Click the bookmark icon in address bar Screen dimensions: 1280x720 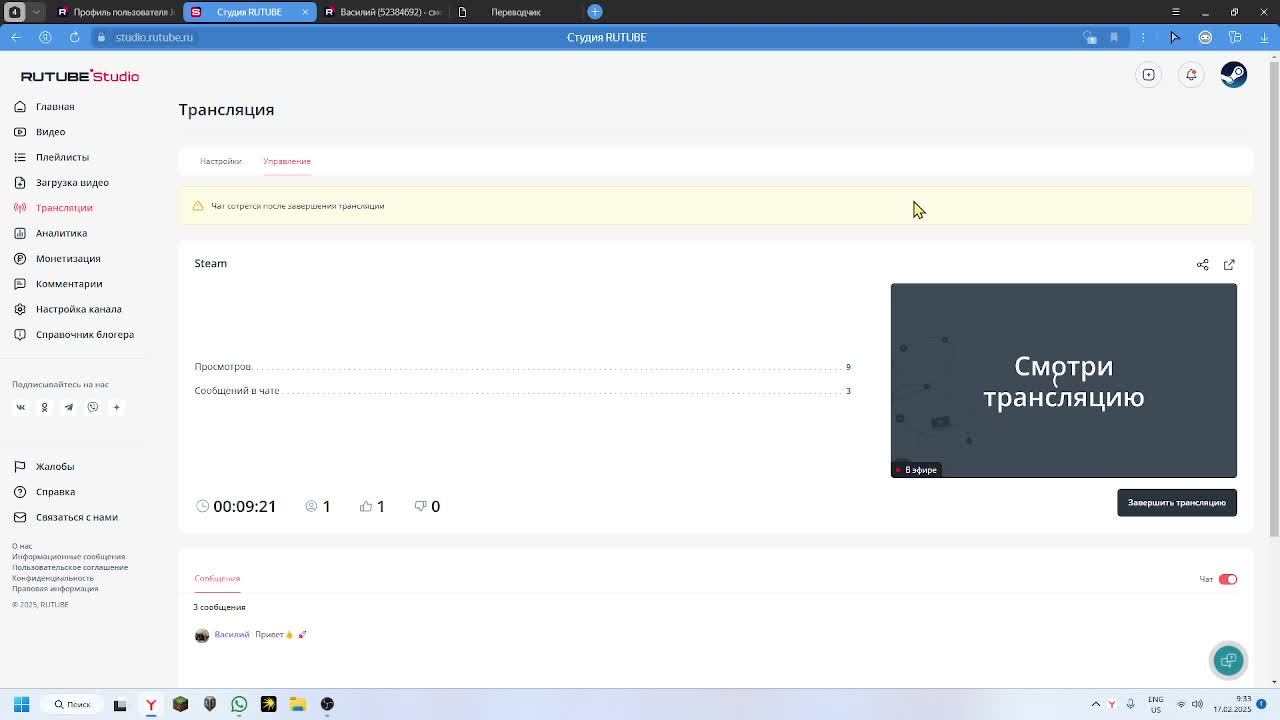tap(1113, 37)
